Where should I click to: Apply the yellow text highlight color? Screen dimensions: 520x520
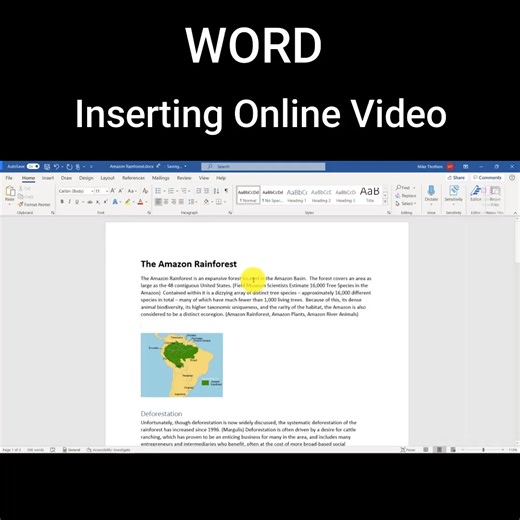click(x=127, y=202)
